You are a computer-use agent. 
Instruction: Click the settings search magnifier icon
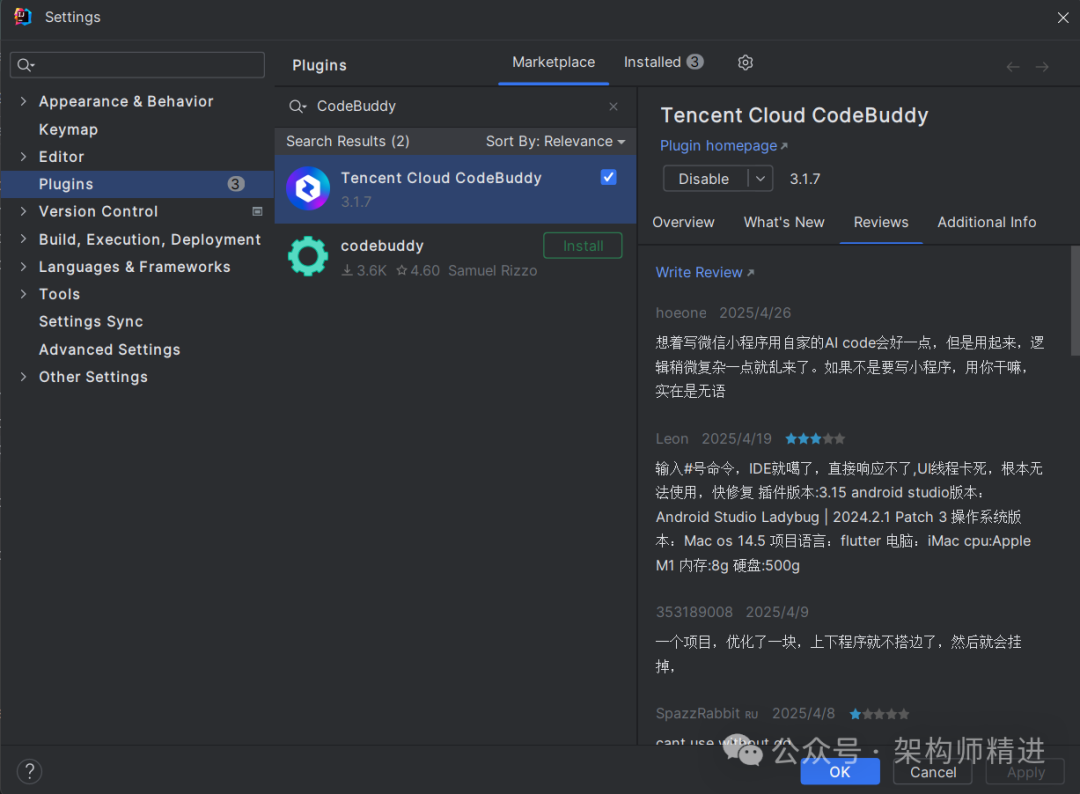pyautogui.click(x=25, y=65)
